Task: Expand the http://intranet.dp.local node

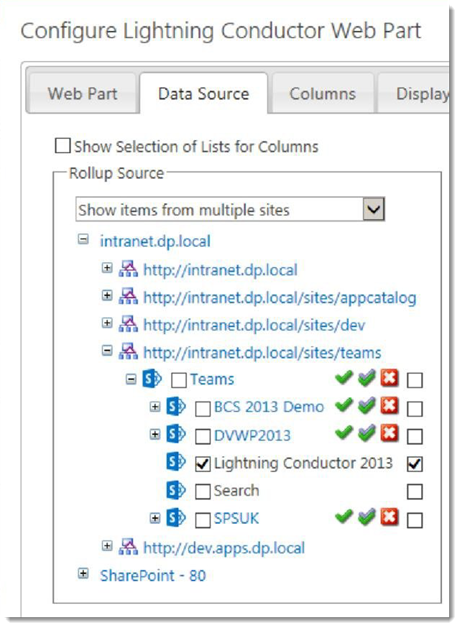Action: pos(107,268)
